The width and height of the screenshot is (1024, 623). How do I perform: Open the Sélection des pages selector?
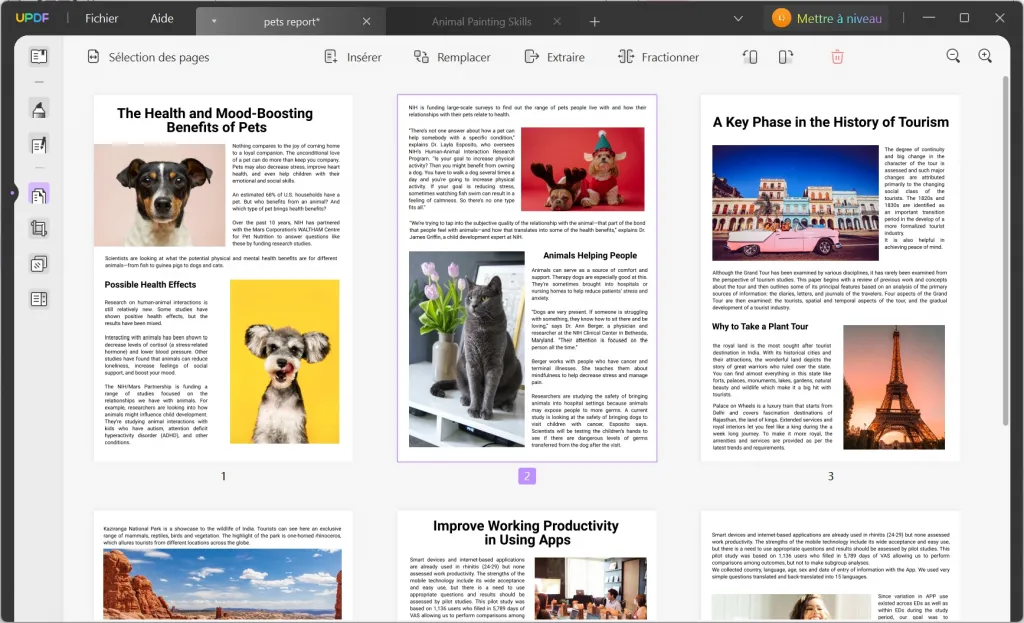[148, 57]
